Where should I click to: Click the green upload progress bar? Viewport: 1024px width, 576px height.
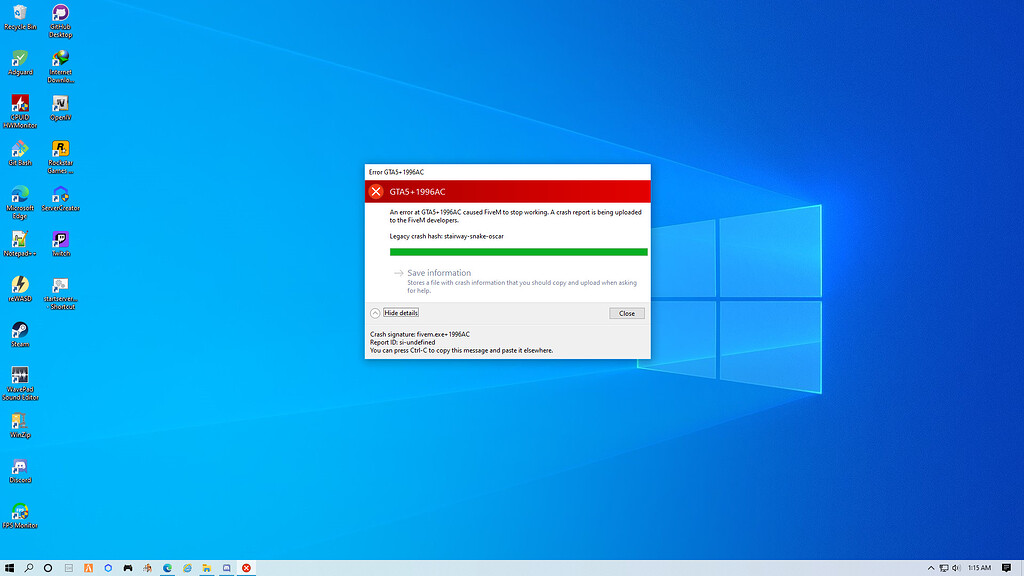coord(518,251)
